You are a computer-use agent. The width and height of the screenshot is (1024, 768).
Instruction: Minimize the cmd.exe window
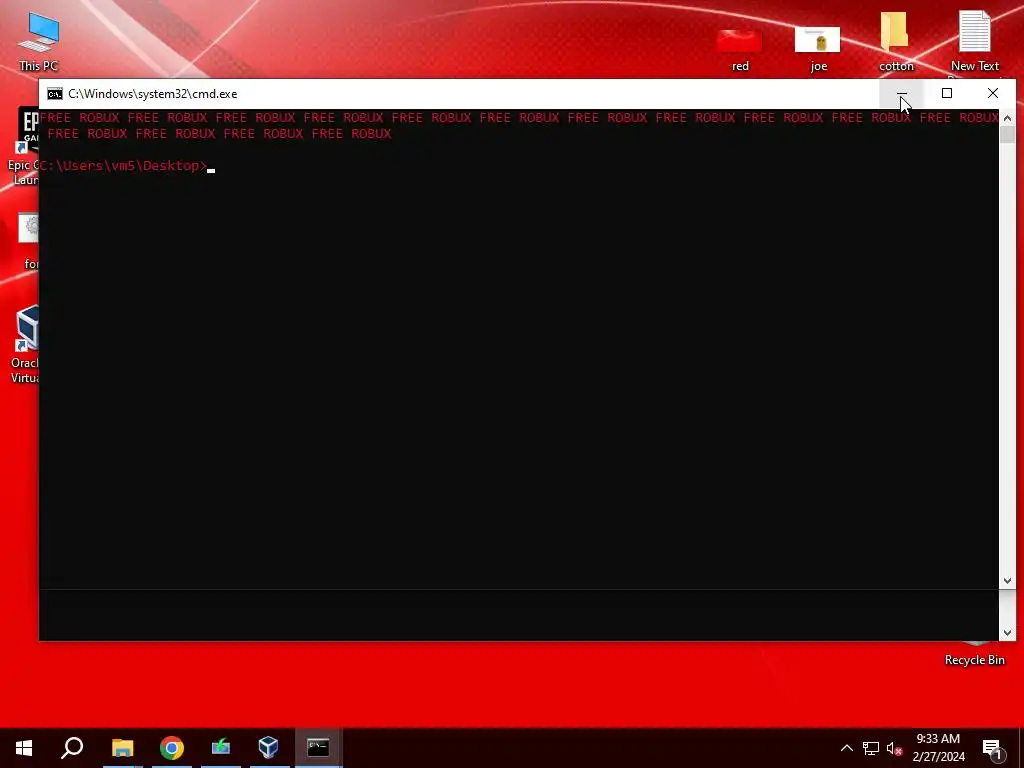(x=901, y=93)
